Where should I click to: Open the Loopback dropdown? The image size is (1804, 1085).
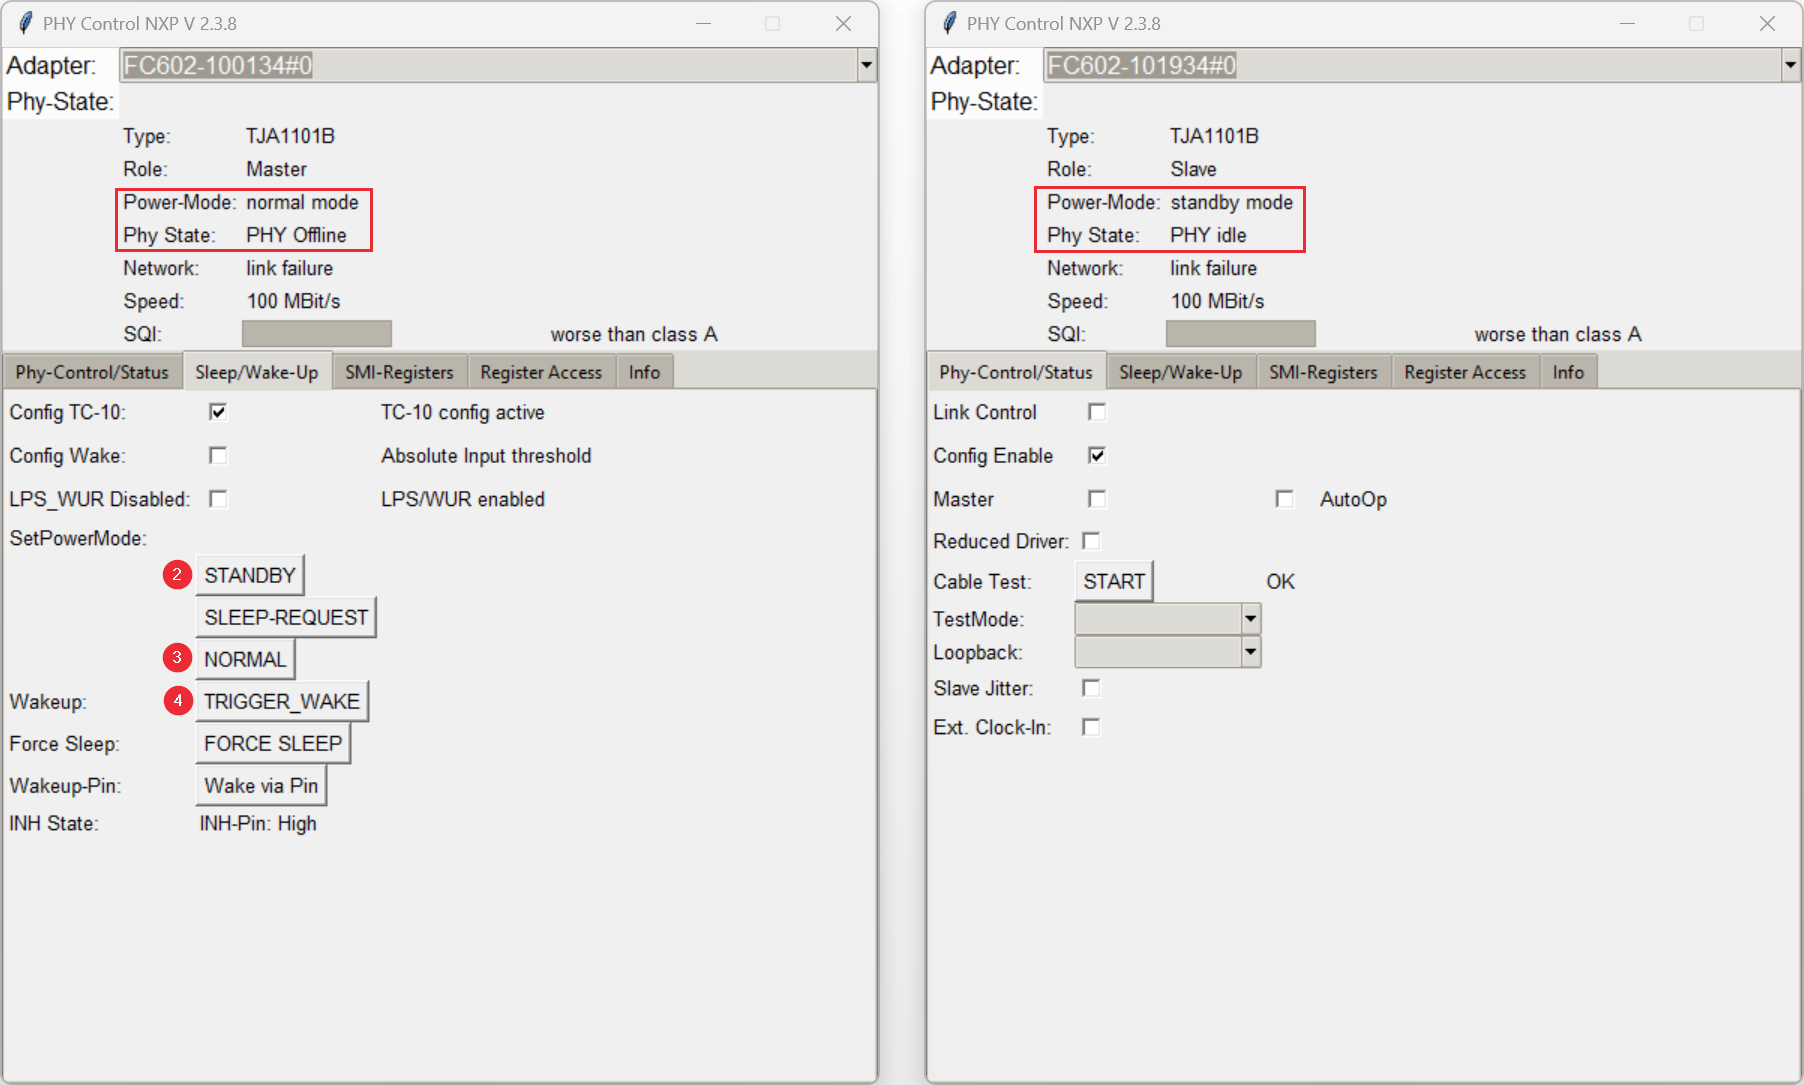pos(1250,651)
